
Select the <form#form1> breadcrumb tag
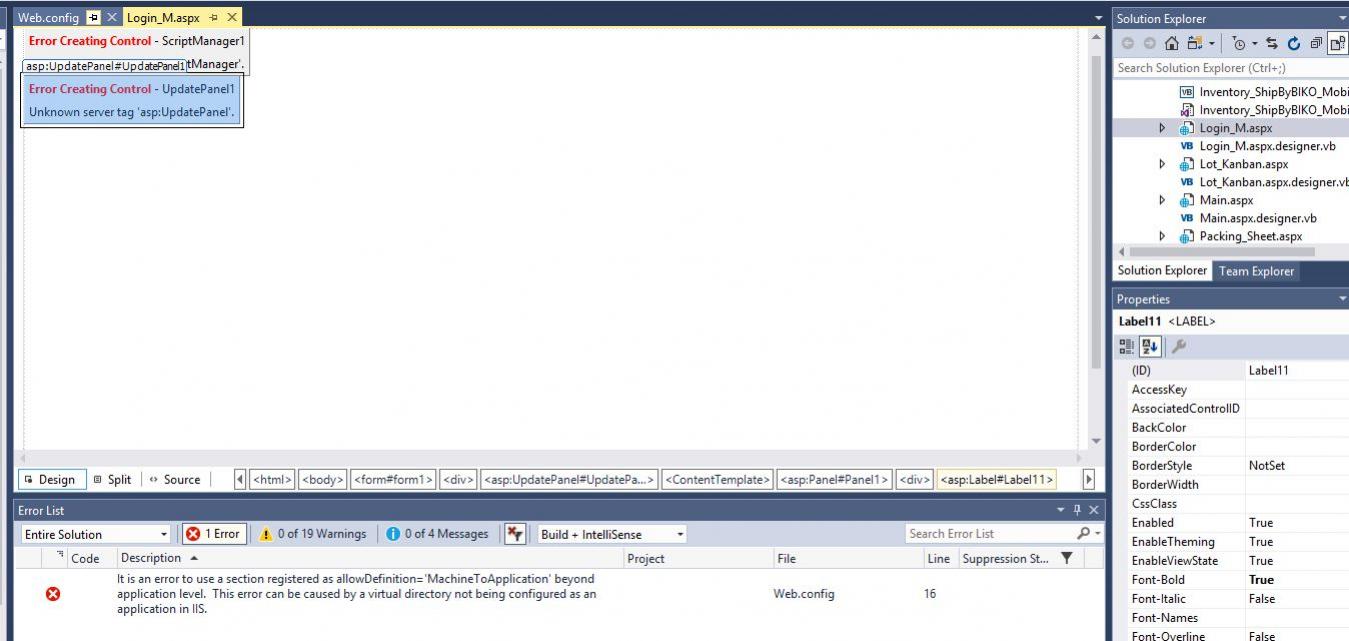[393, 480]
